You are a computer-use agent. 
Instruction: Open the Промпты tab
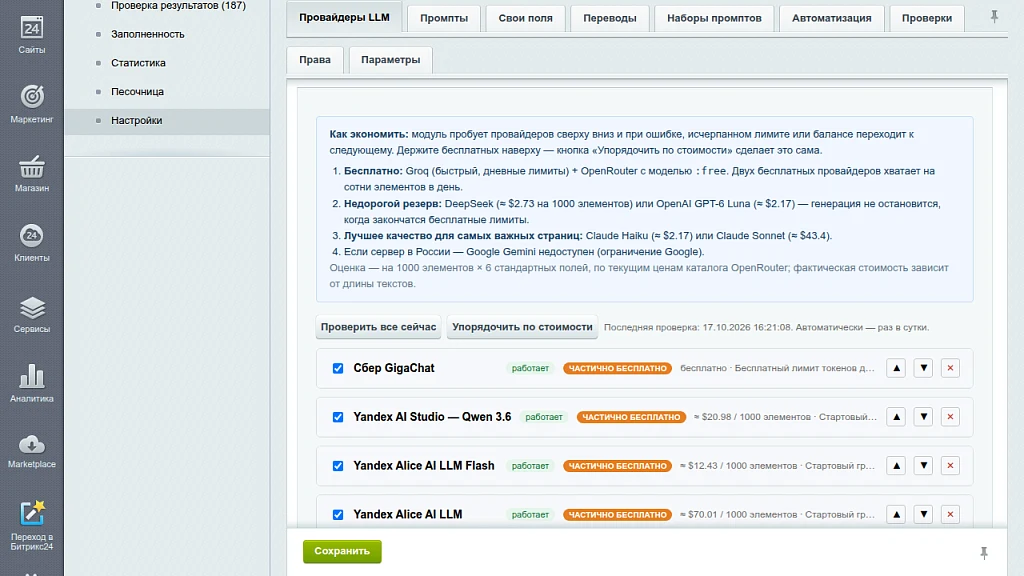(444, 18)
